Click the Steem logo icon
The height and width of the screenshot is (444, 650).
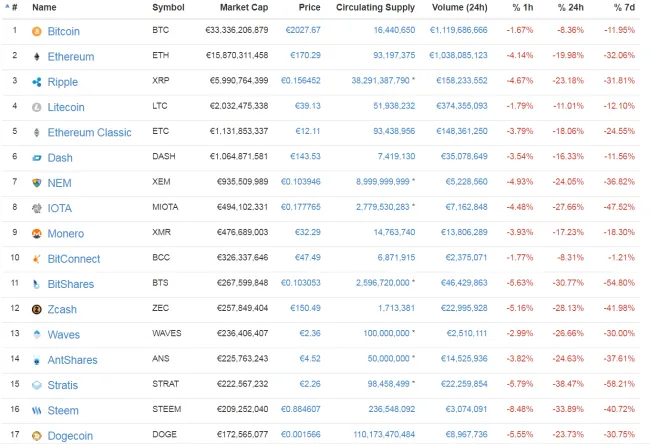[x=37, y=411]
